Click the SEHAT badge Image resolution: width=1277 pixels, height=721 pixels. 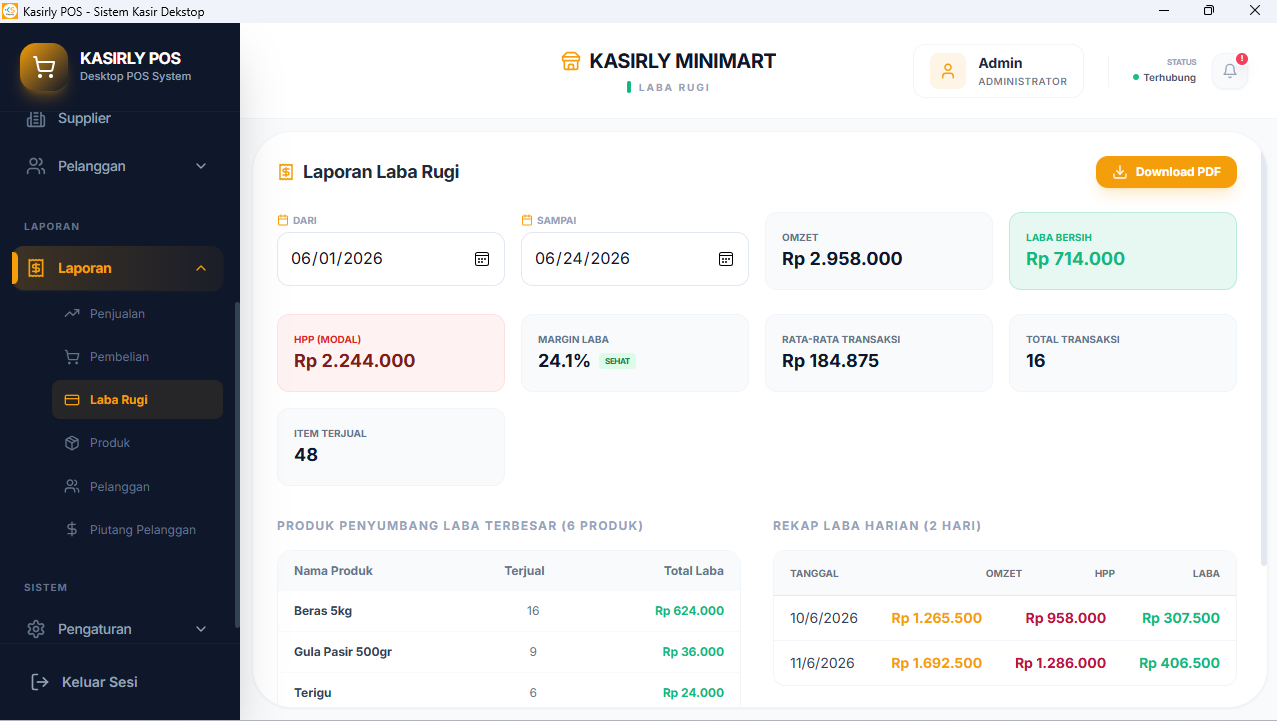[x=618, y=361]
